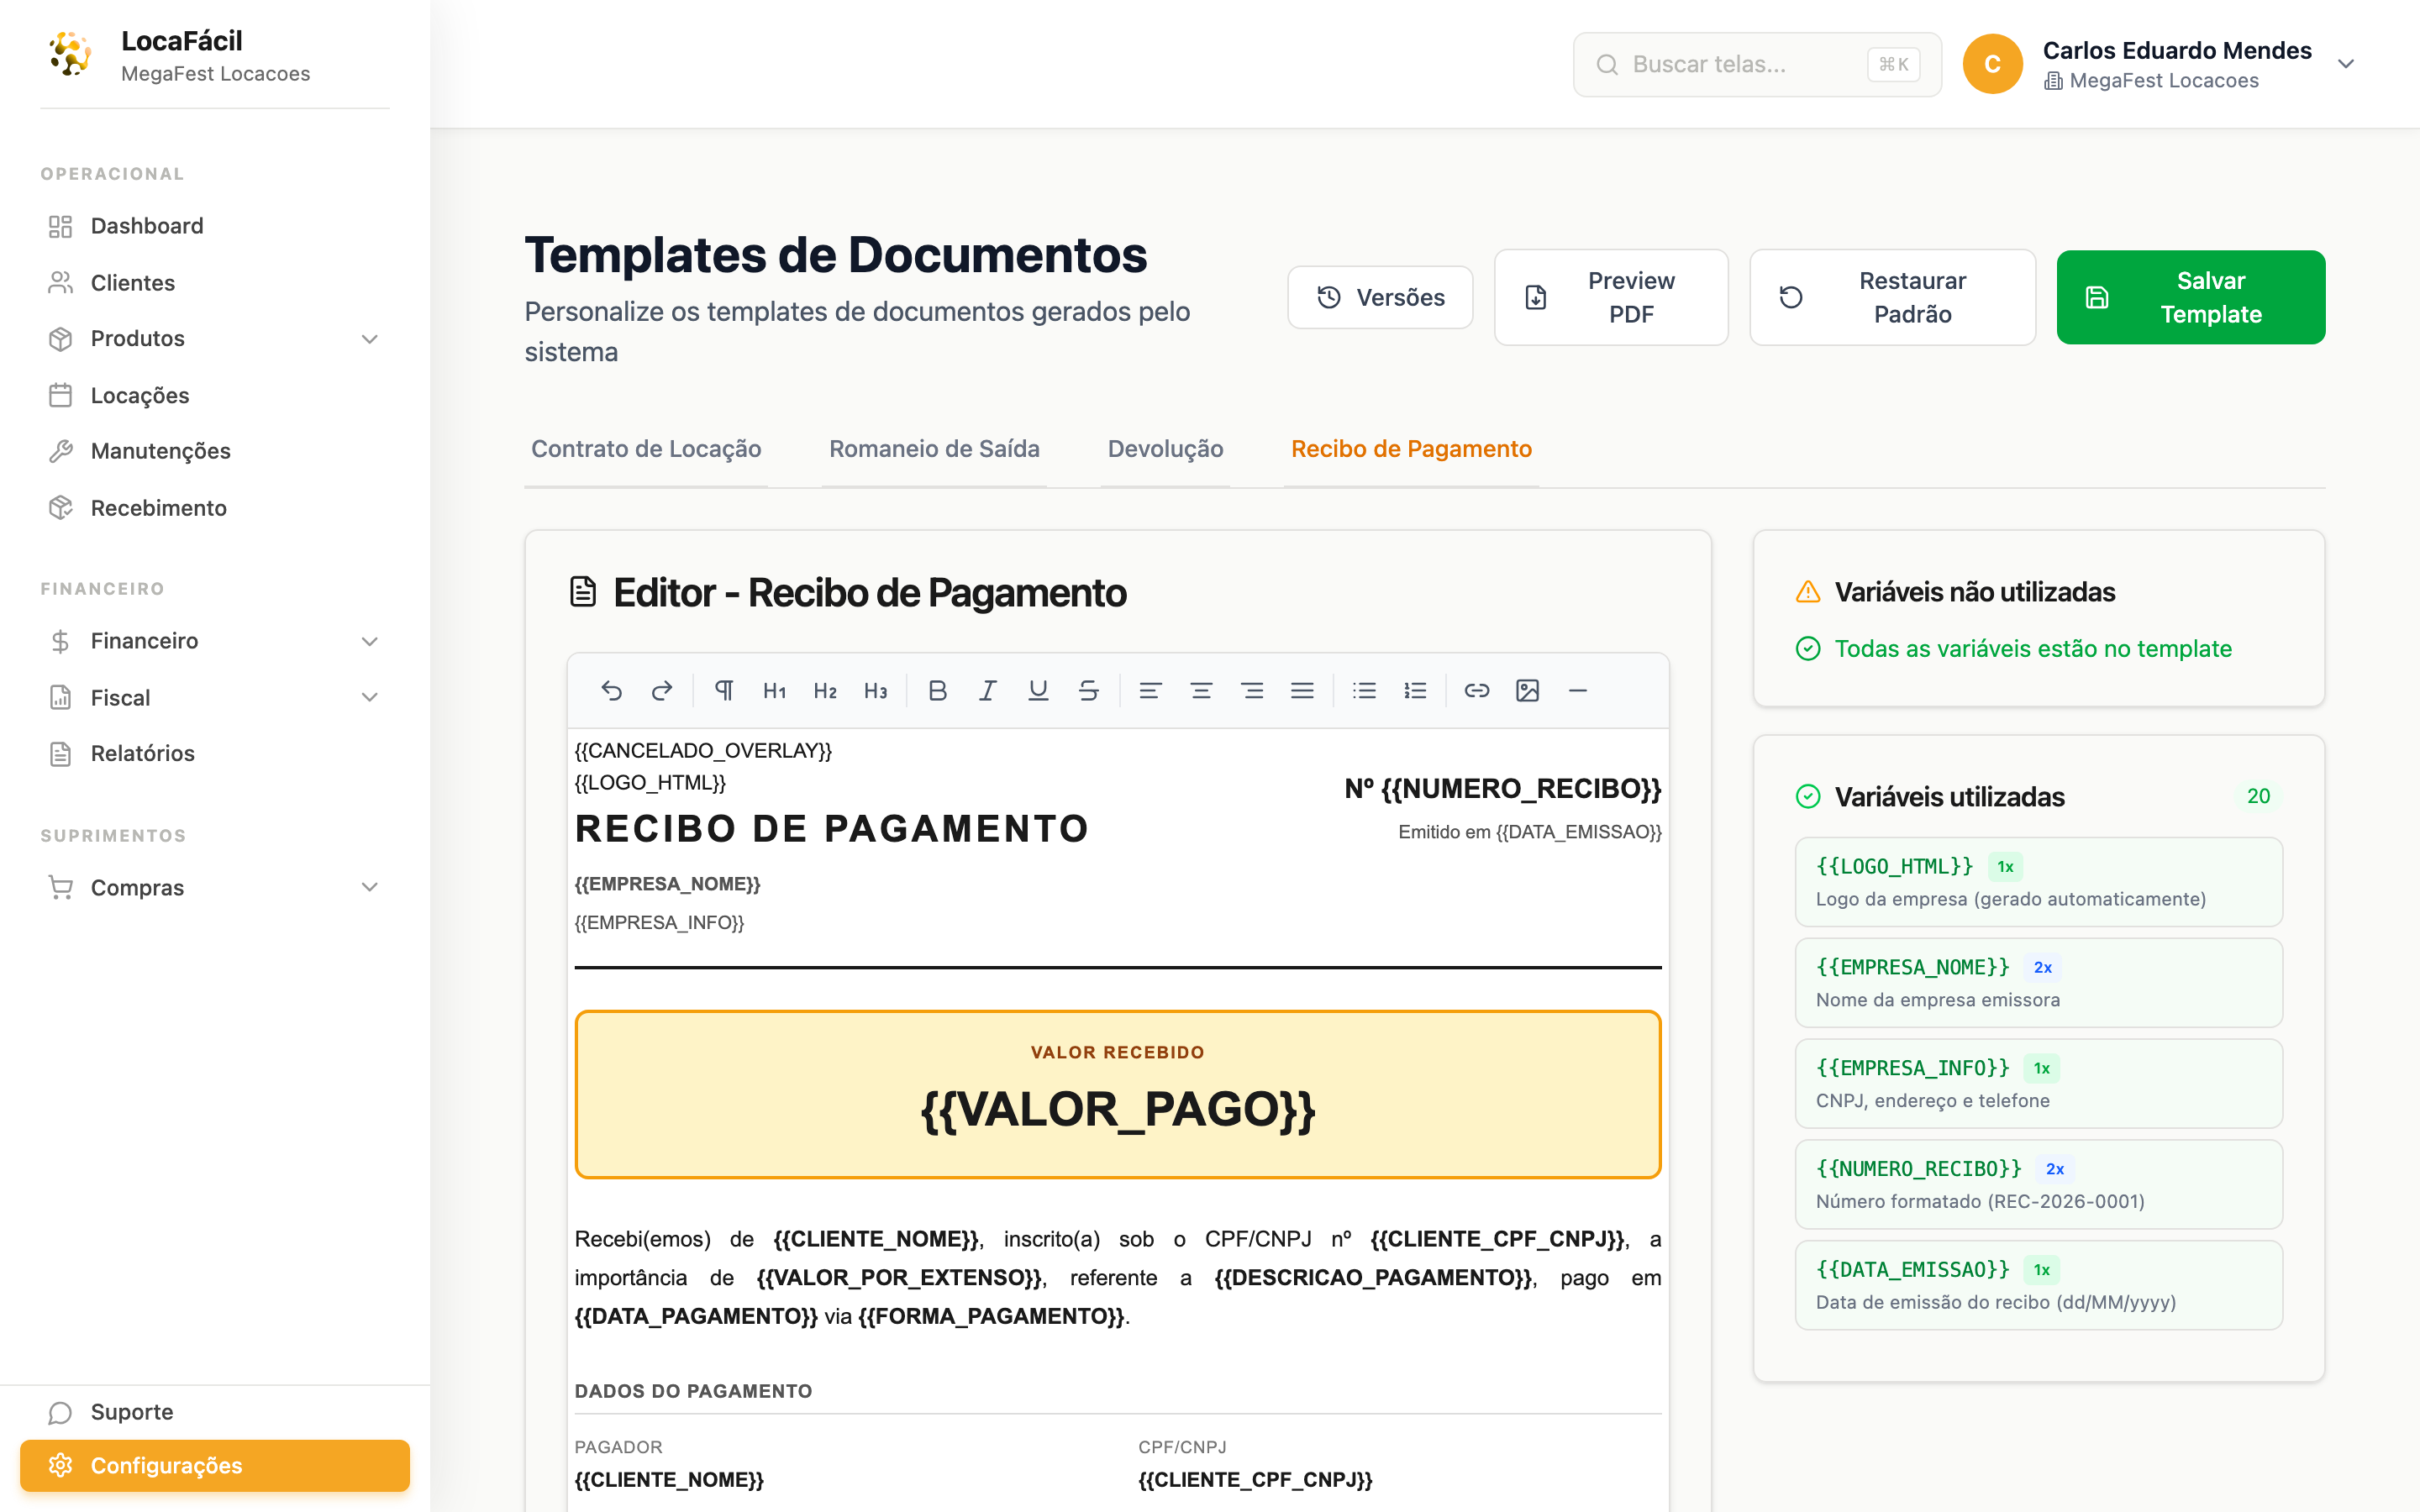Open user account dropdown chevron
Screen dimensions: 2420x1512
(x=2346, y=64)
